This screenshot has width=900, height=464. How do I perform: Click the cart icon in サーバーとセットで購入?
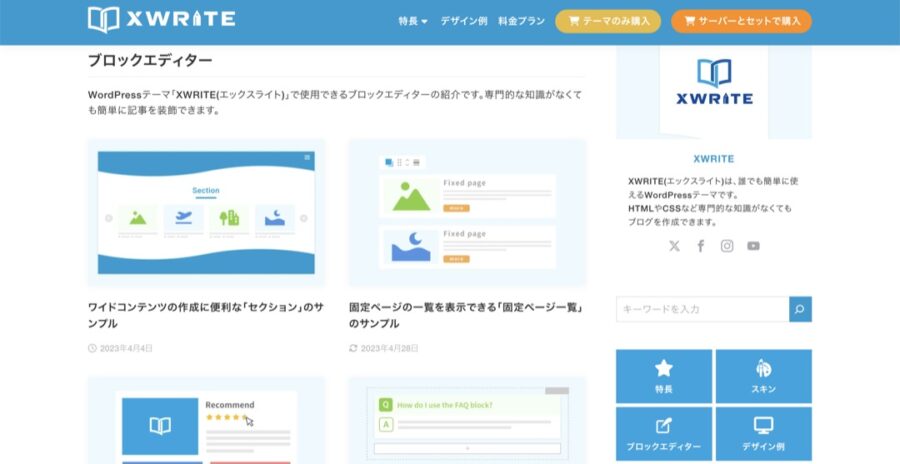point(689,21)
